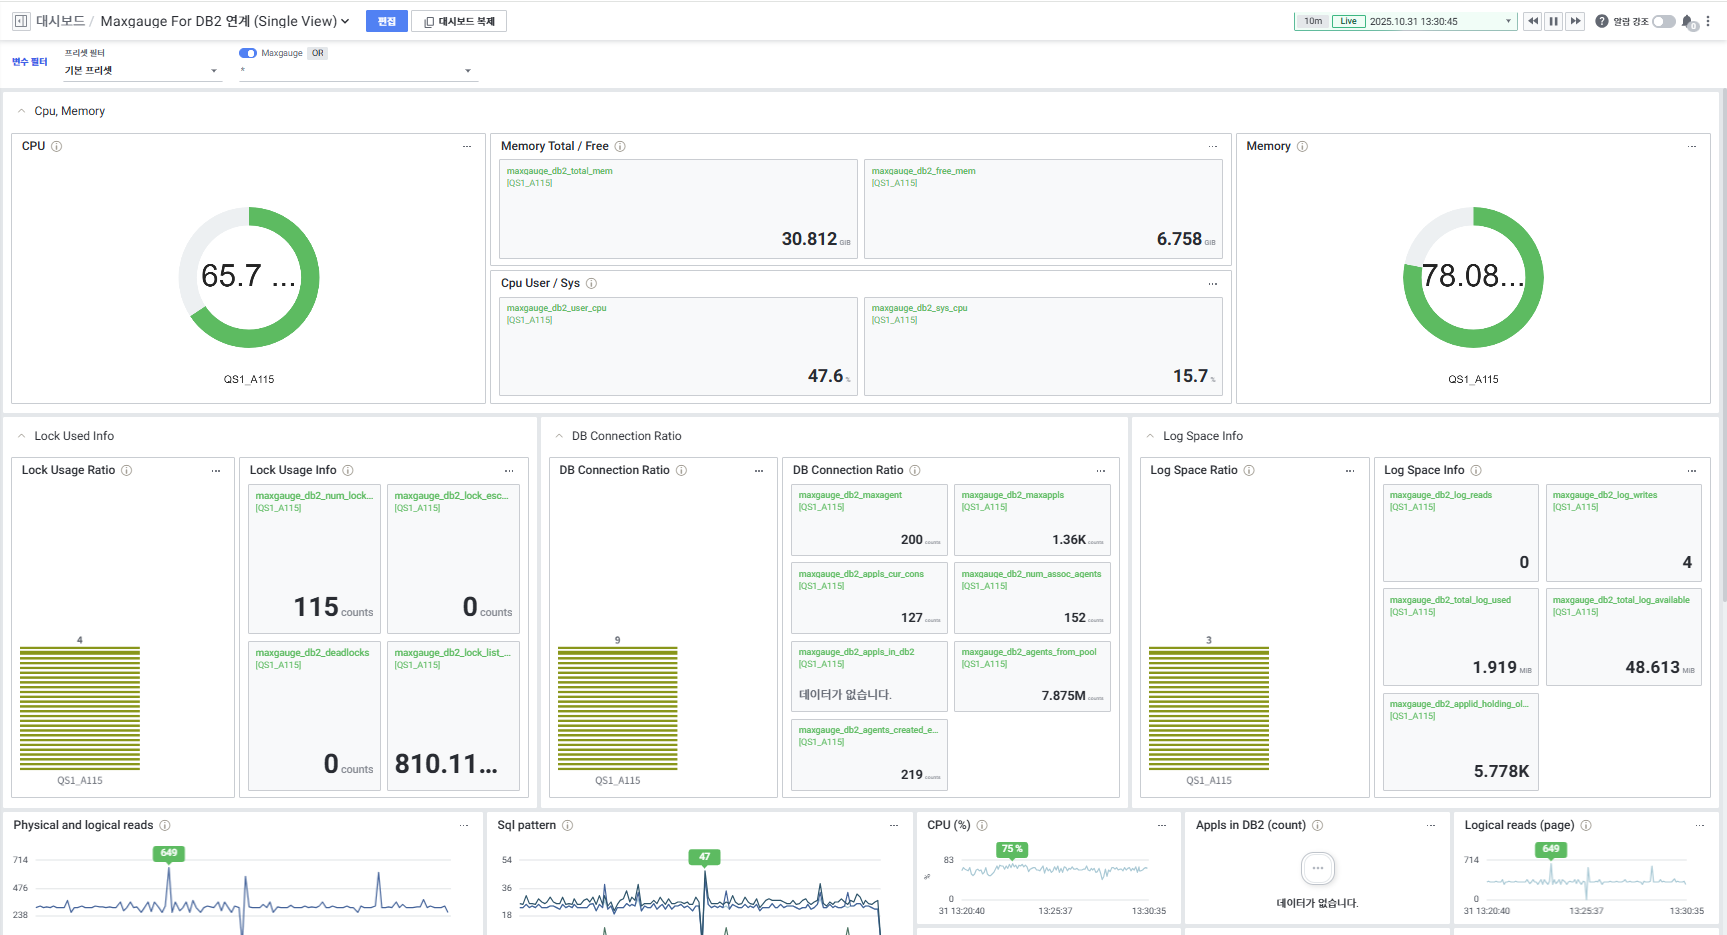Click the info icon beside Log Space Ratio
The image size is (1727, 935).
[1249, 470]
